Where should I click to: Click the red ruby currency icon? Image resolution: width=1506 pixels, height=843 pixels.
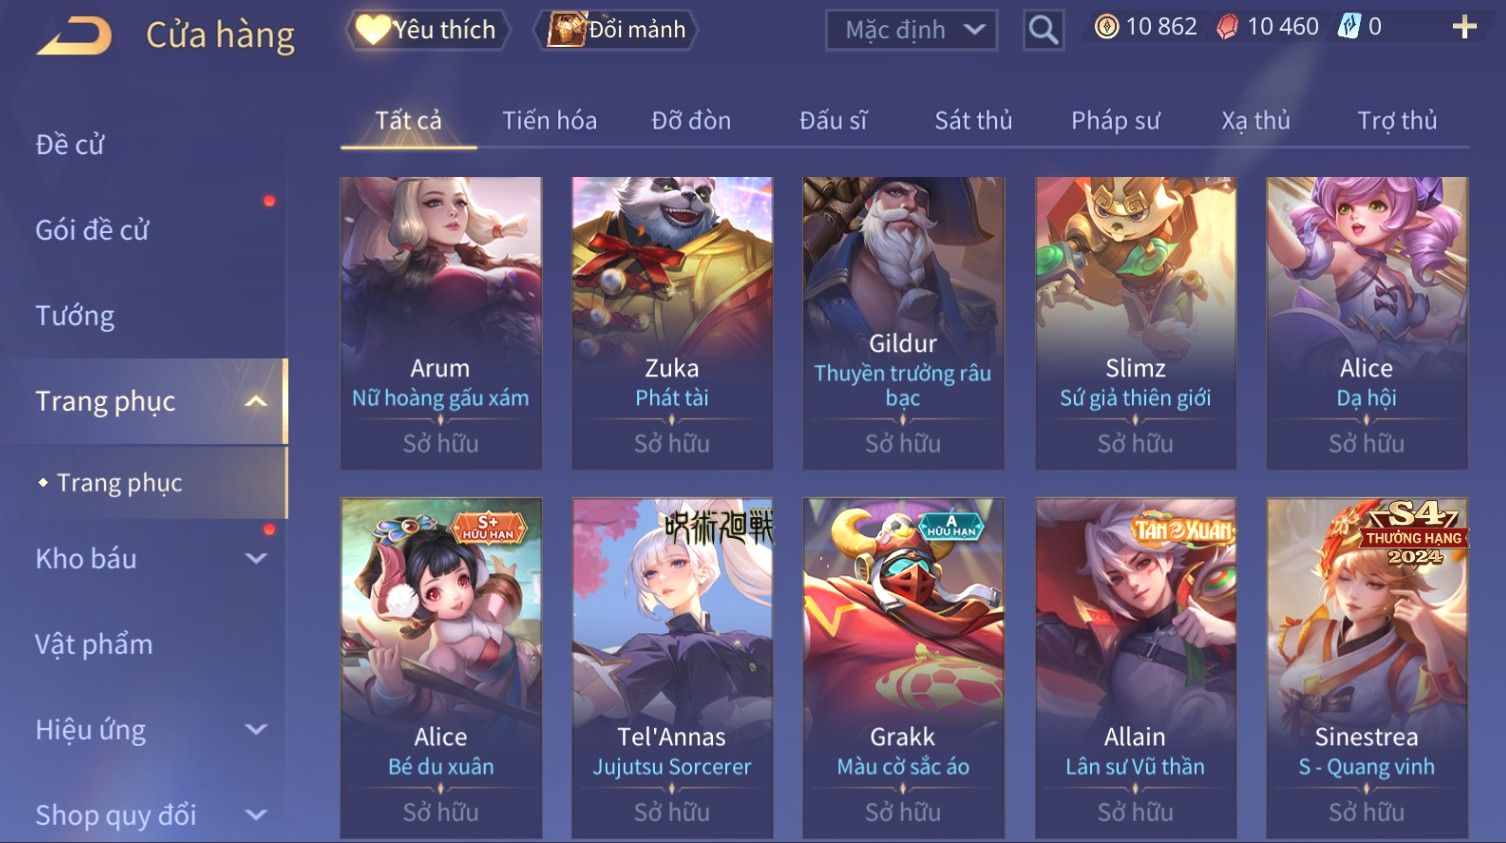click(x=1227, y=27)
